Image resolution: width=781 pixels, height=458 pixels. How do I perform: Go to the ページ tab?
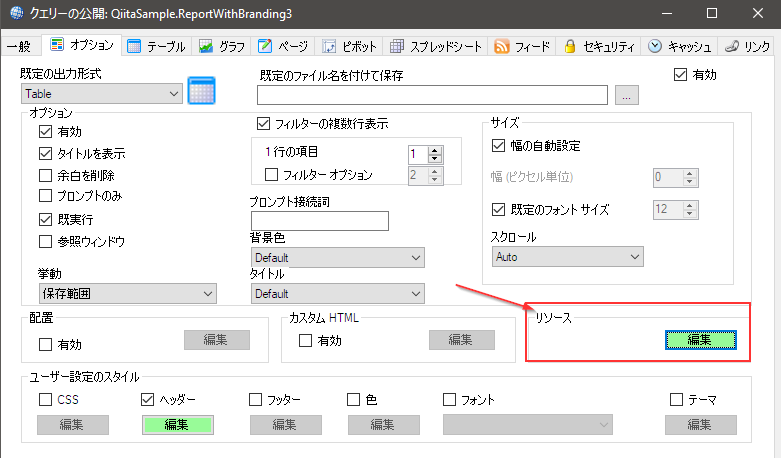pos(283,46)
